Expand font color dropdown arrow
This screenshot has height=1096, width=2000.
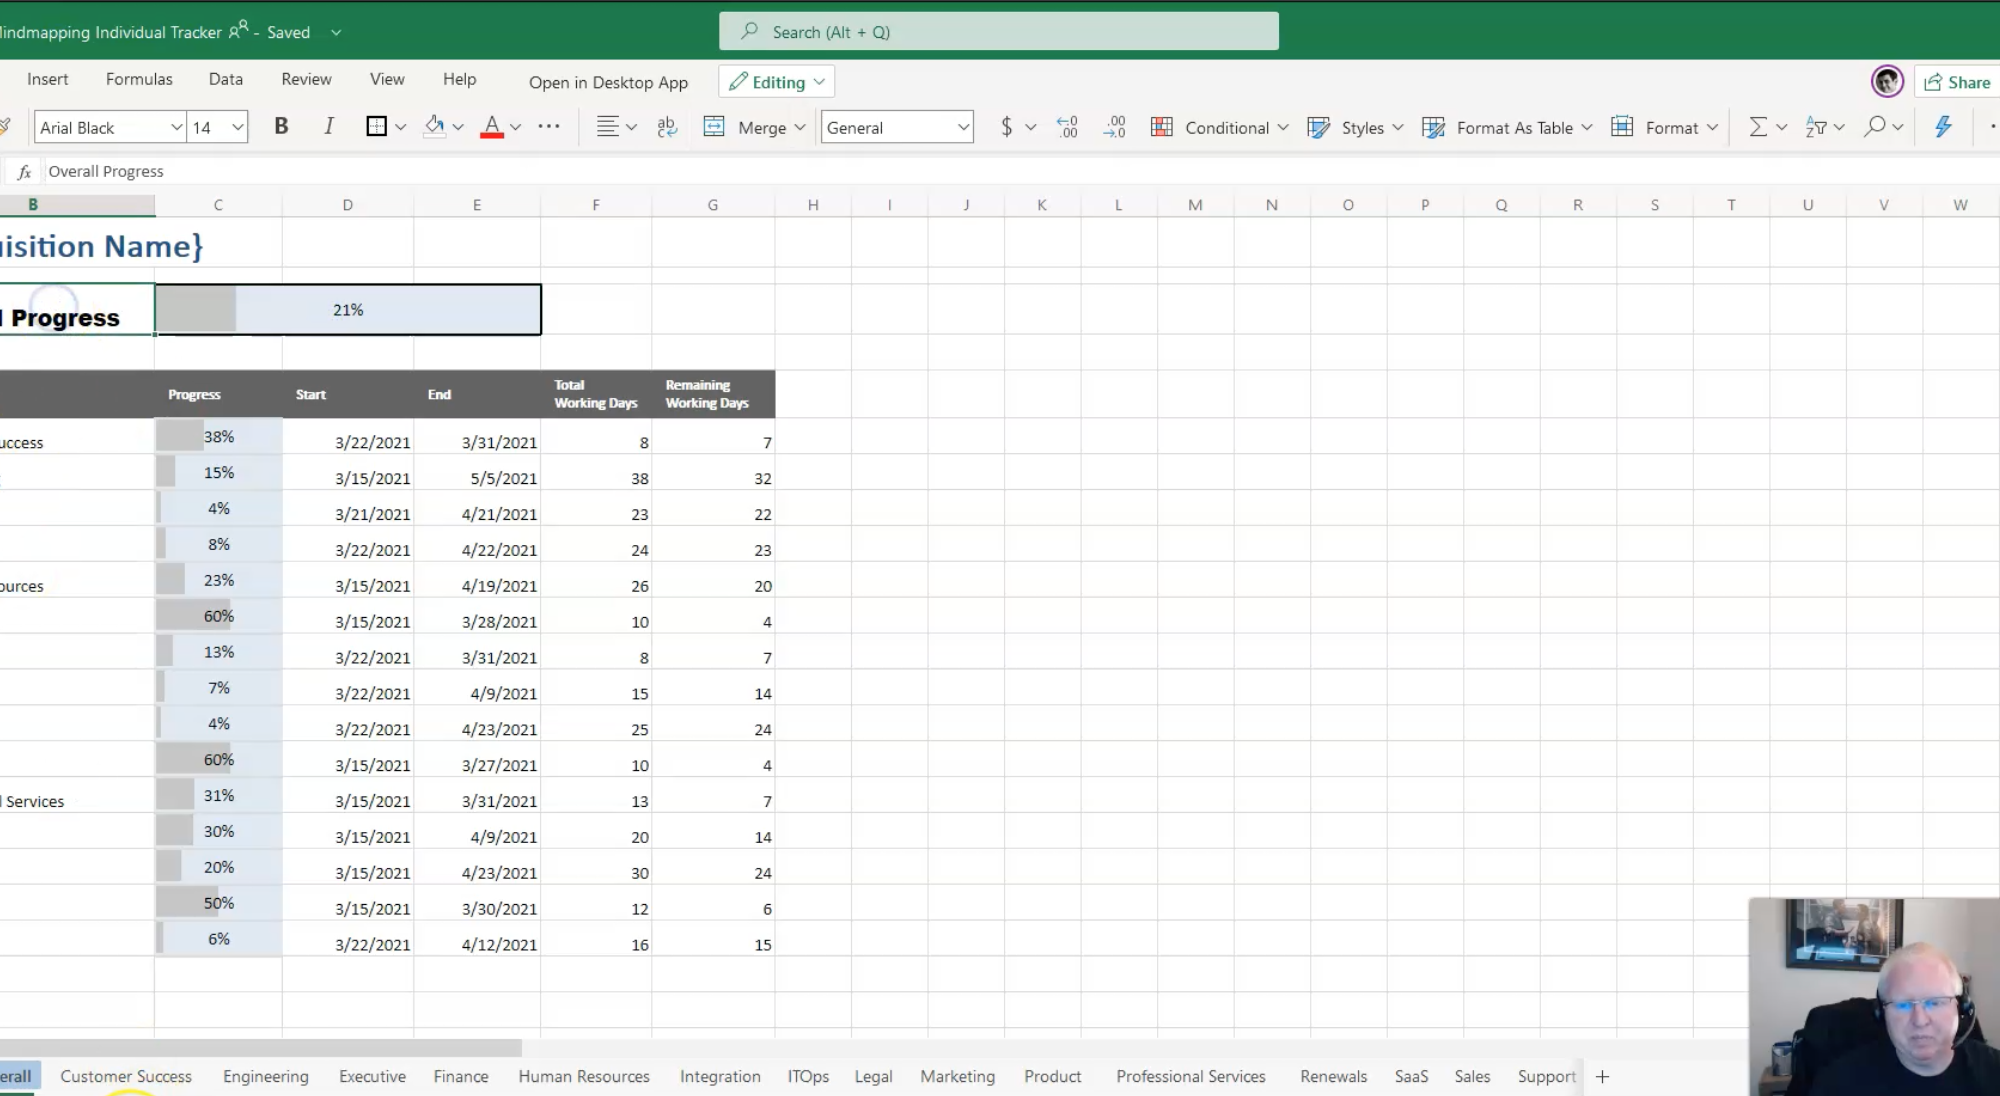coord(515,127)
